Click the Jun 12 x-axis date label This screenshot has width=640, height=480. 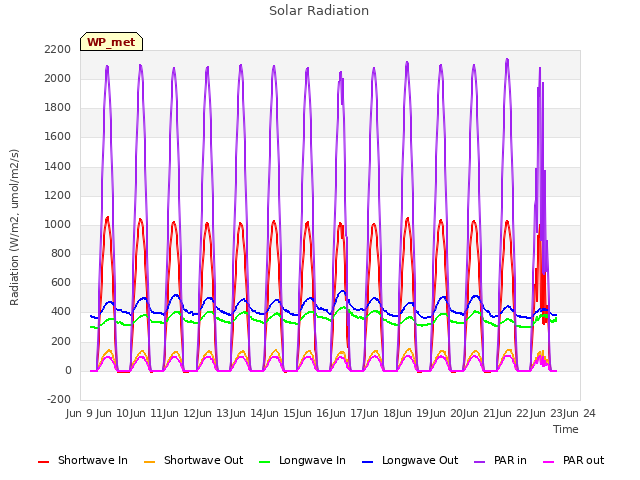click(x=180, y=413)
